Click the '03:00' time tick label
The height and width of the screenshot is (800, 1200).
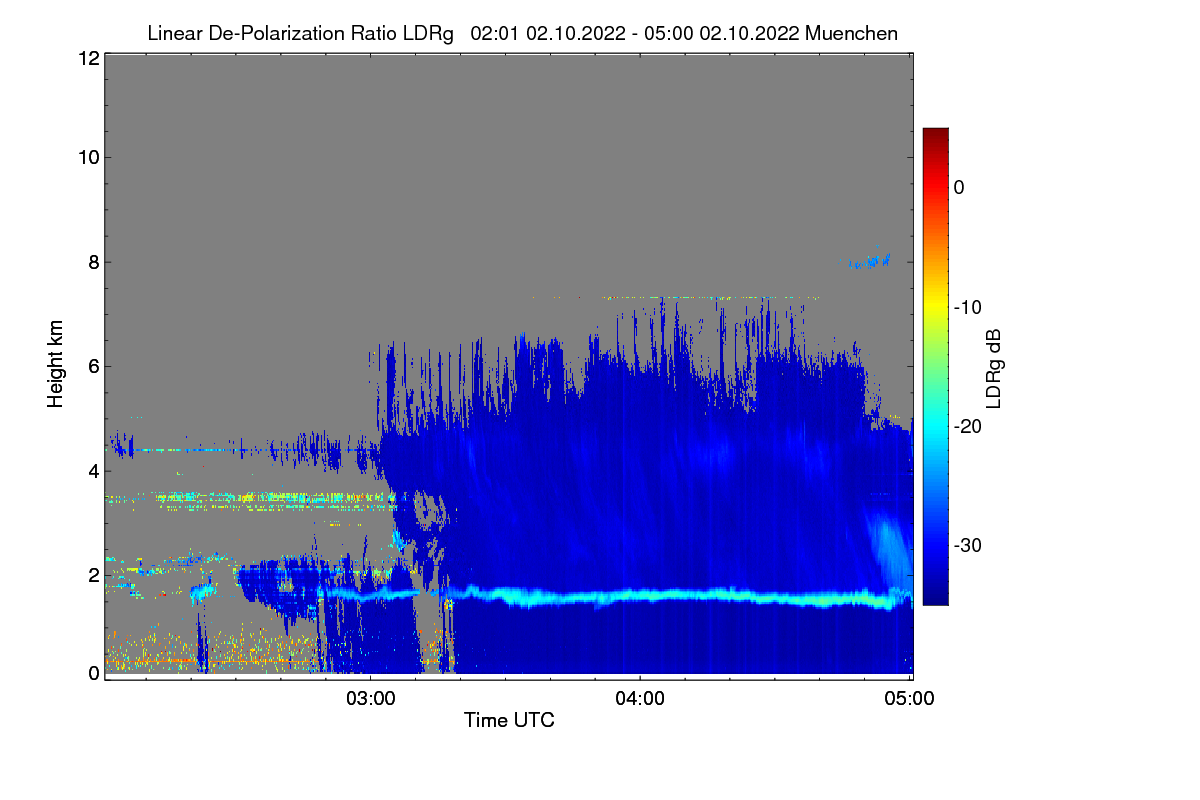(371, 698)
